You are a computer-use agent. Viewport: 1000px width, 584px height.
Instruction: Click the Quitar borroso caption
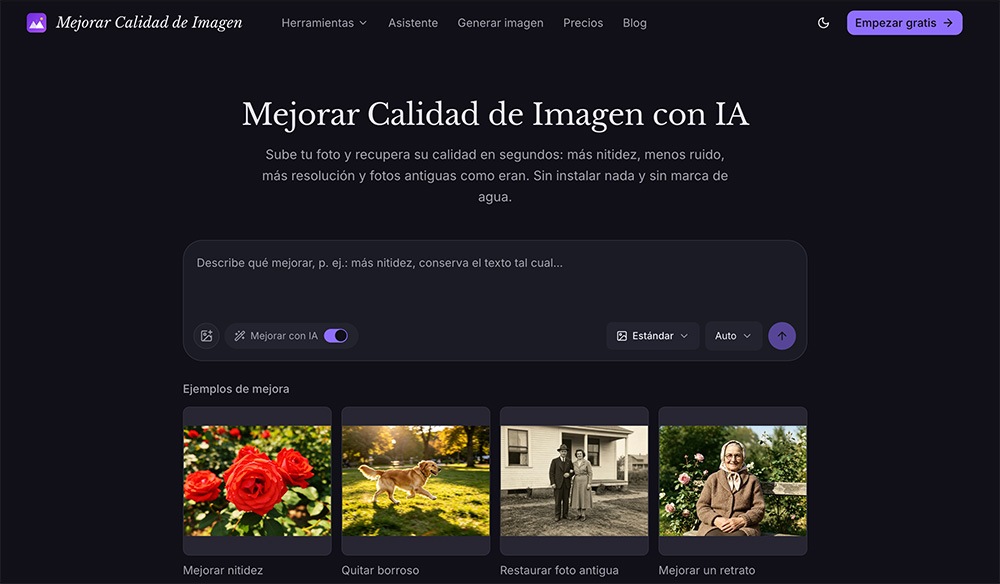[380, 571]
